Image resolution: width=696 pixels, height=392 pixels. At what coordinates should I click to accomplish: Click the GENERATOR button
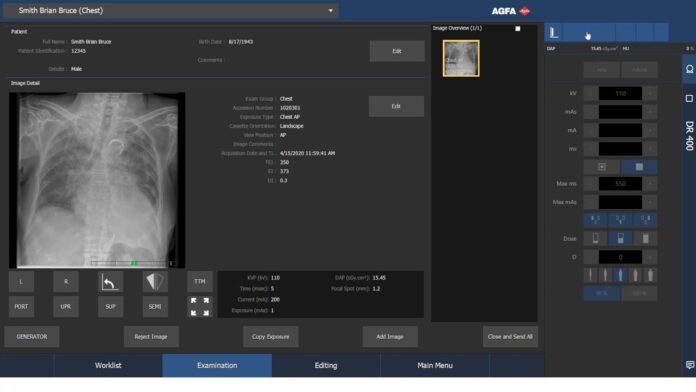pos(32,337)
